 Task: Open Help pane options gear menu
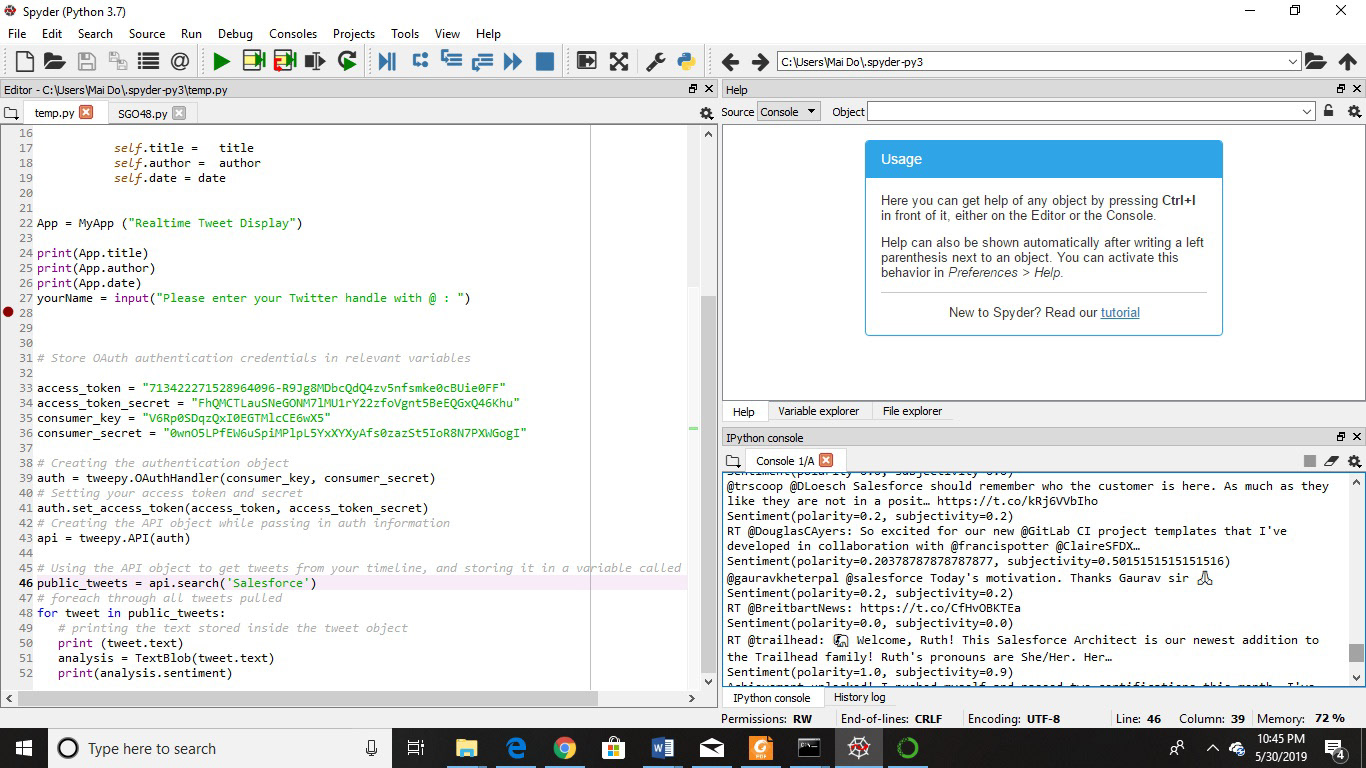click(x=1354, y=111)
